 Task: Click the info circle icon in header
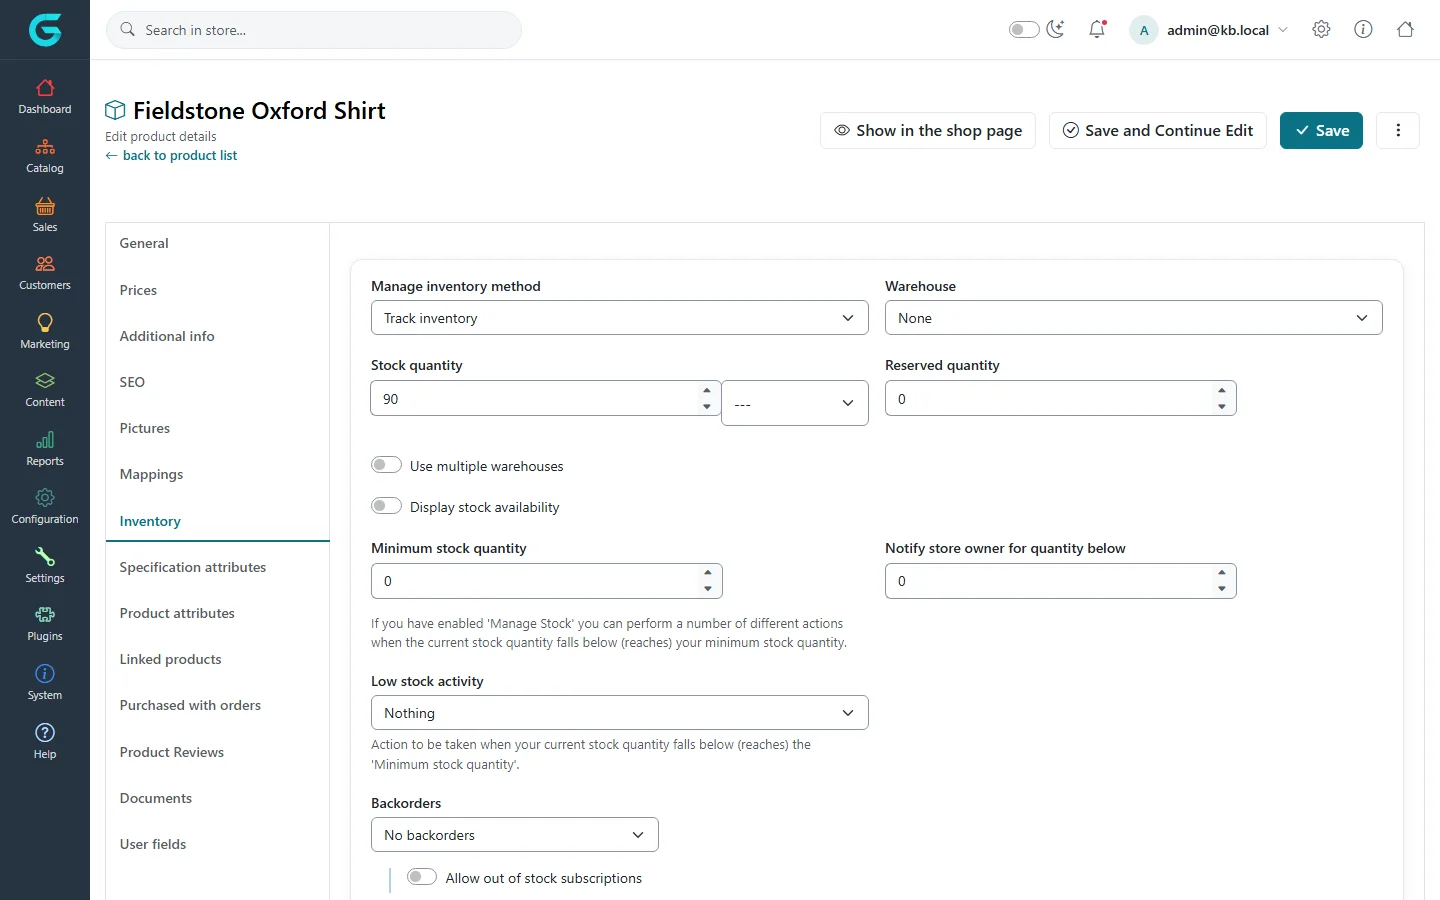pos(1363,29)
